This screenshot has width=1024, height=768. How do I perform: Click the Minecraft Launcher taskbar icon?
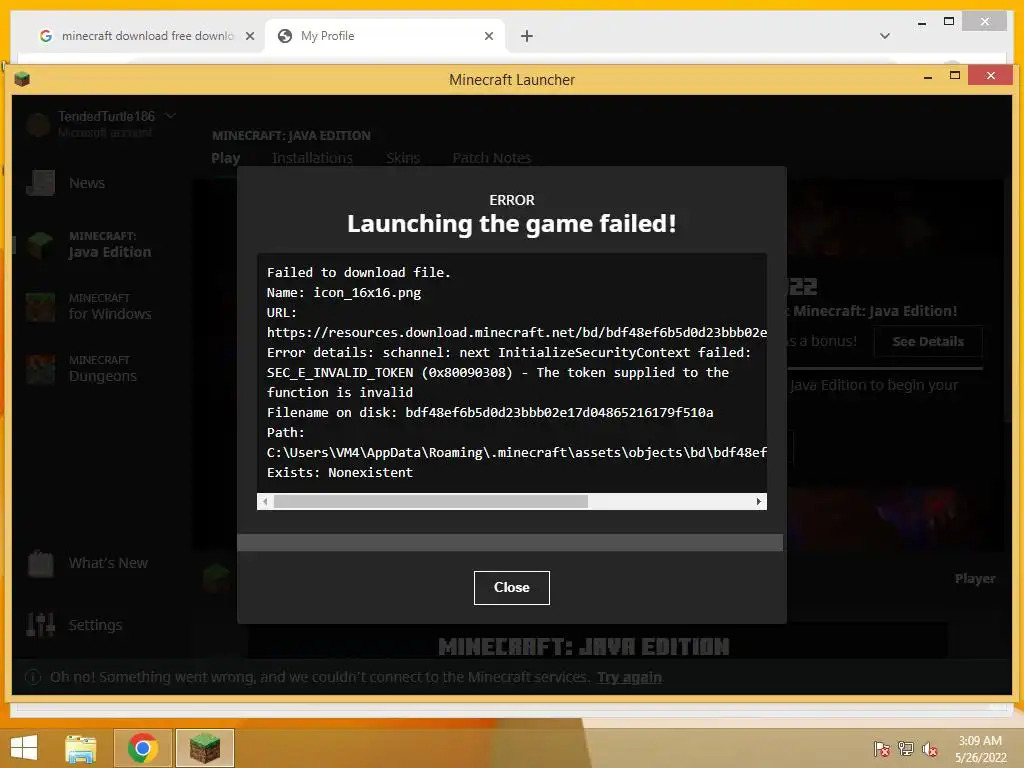pyautogui.click(x=204, y=748)
